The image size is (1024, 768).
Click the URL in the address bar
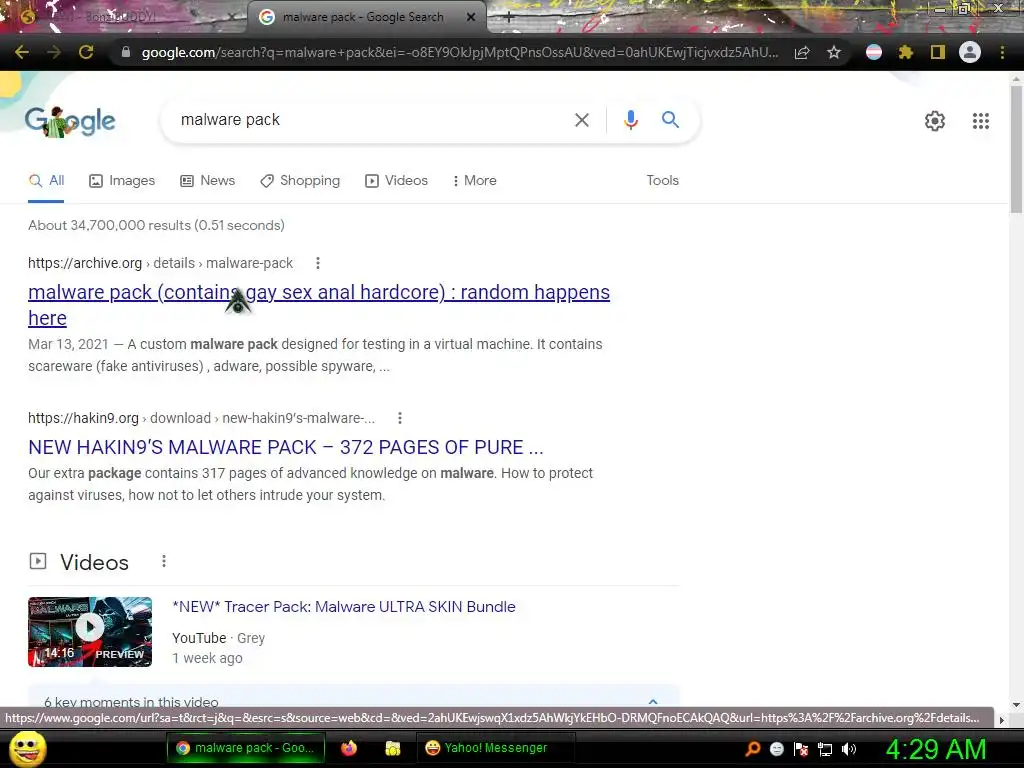pyautogui.click(x=460, y=52)
